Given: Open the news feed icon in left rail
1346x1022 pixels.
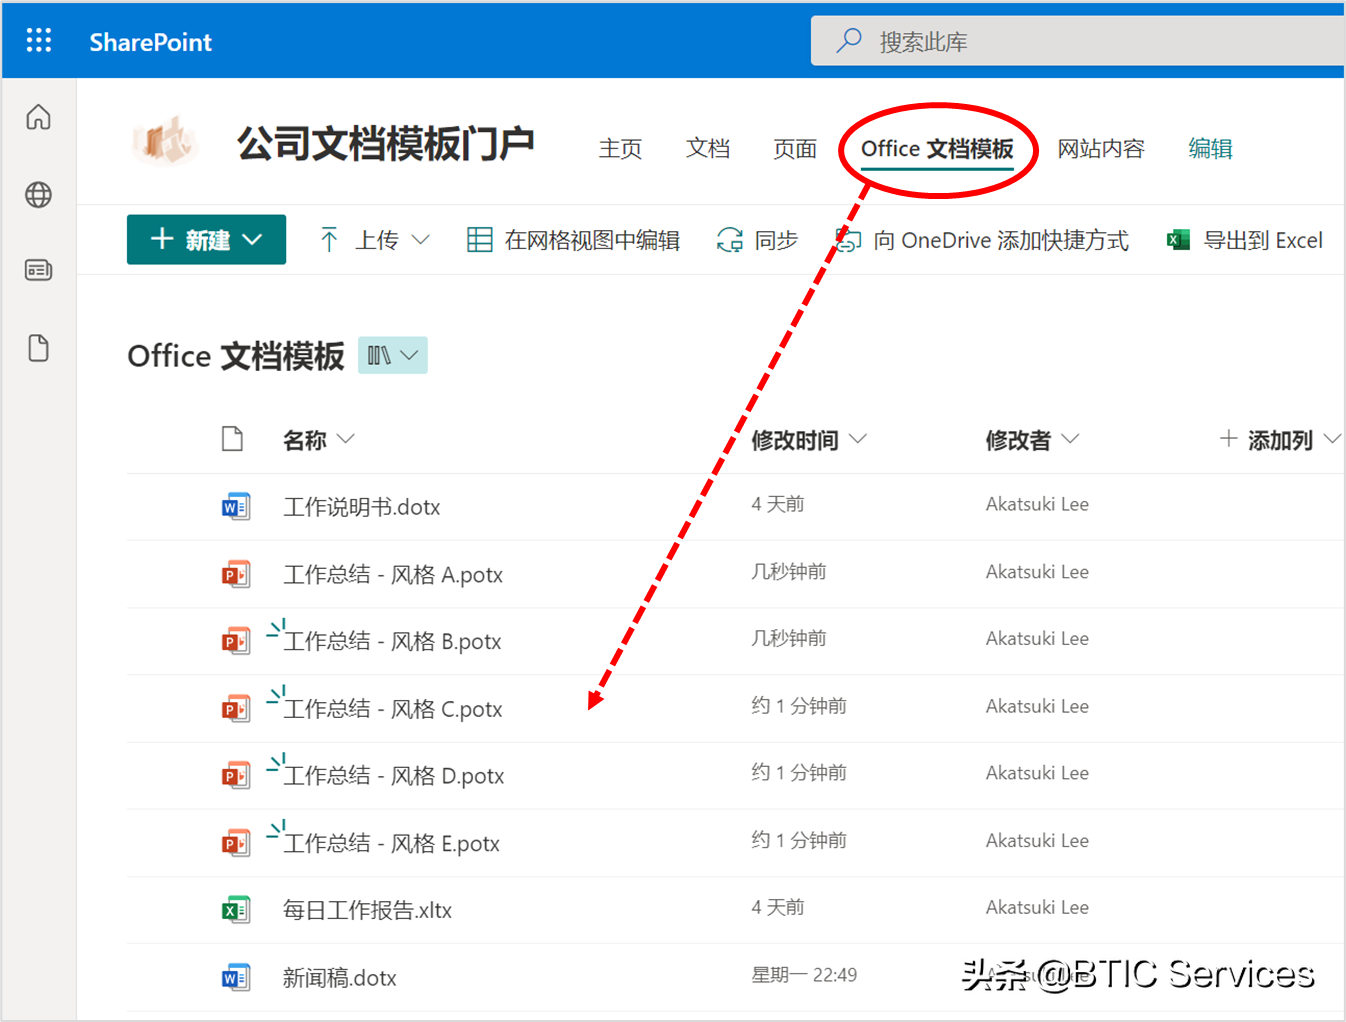Looking at the screenshot, I should pyautogui.click(x=38, y=270).
